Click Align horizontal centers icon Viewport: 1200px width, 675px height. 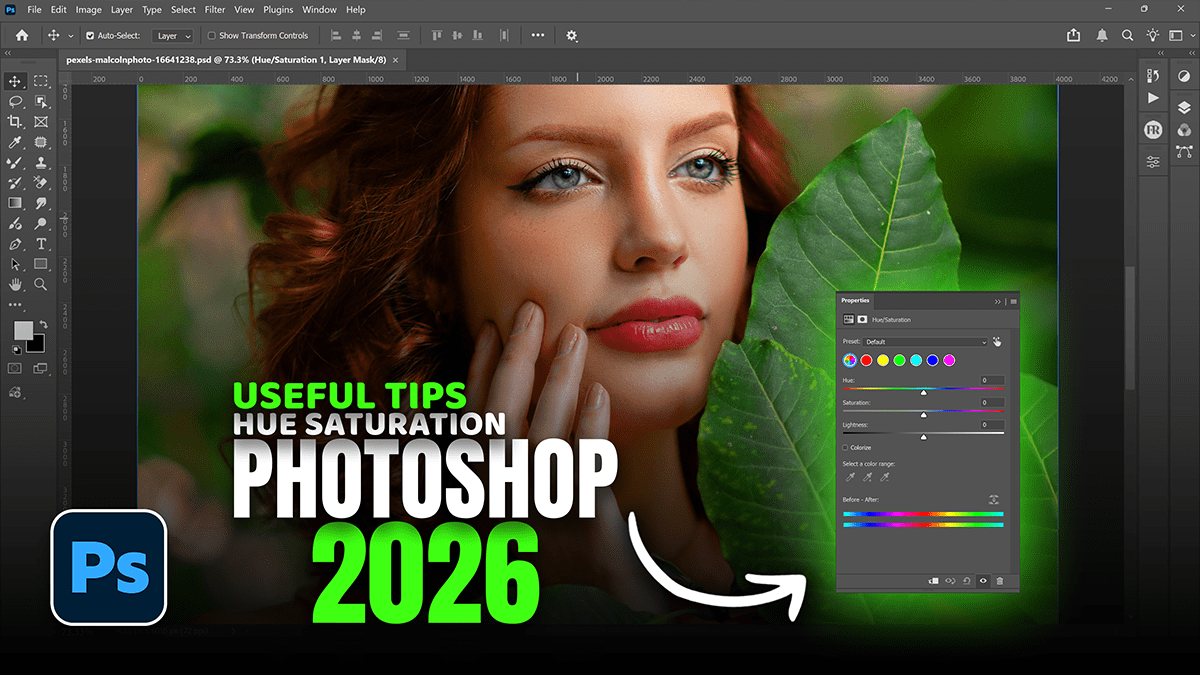(358, 35)
